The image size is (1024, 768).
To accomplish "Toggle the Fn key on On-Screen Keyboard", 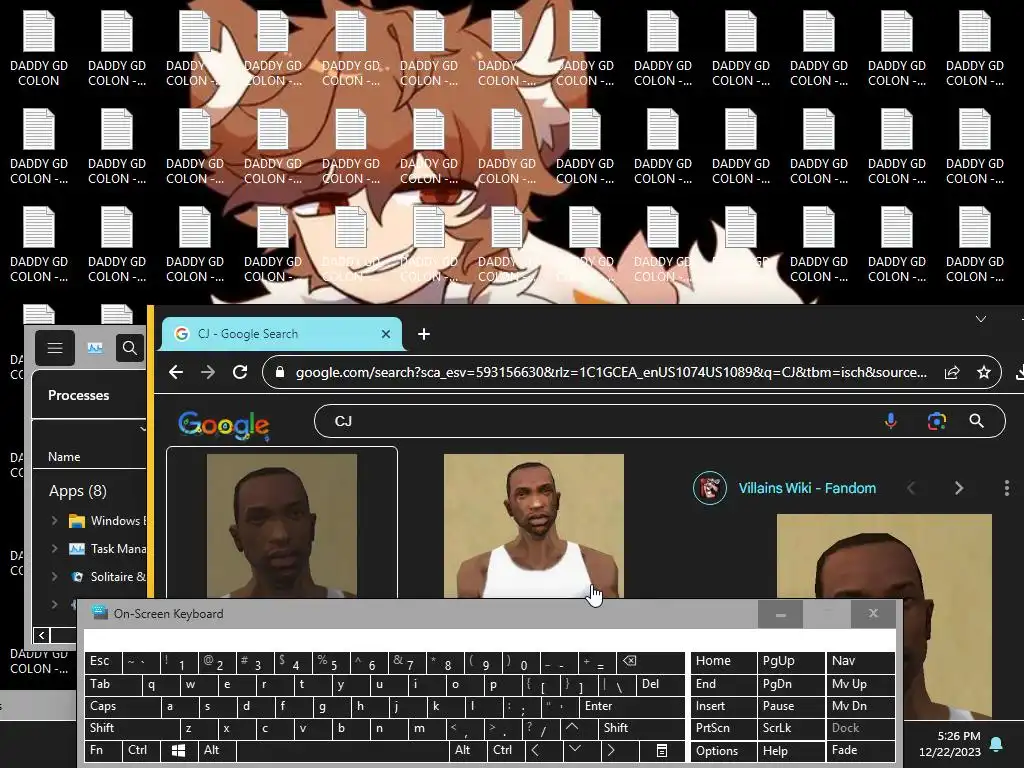I will [x=103, y=750].
